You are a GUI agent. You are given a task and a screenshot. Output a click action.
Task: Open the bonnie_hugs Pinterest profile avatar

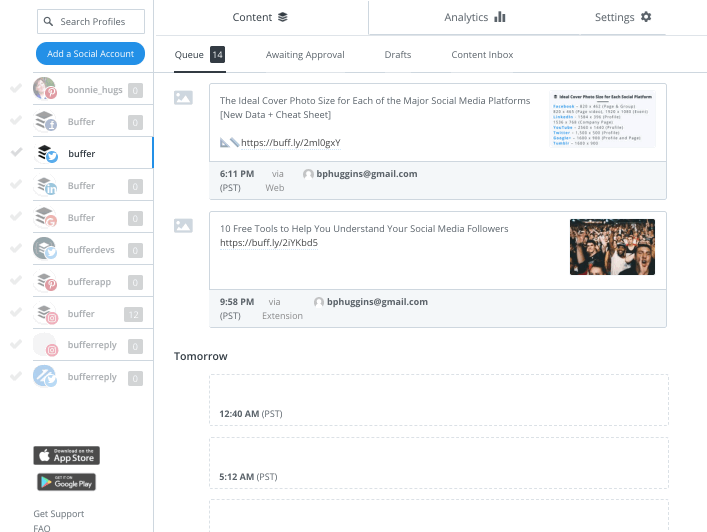[45, 88]
